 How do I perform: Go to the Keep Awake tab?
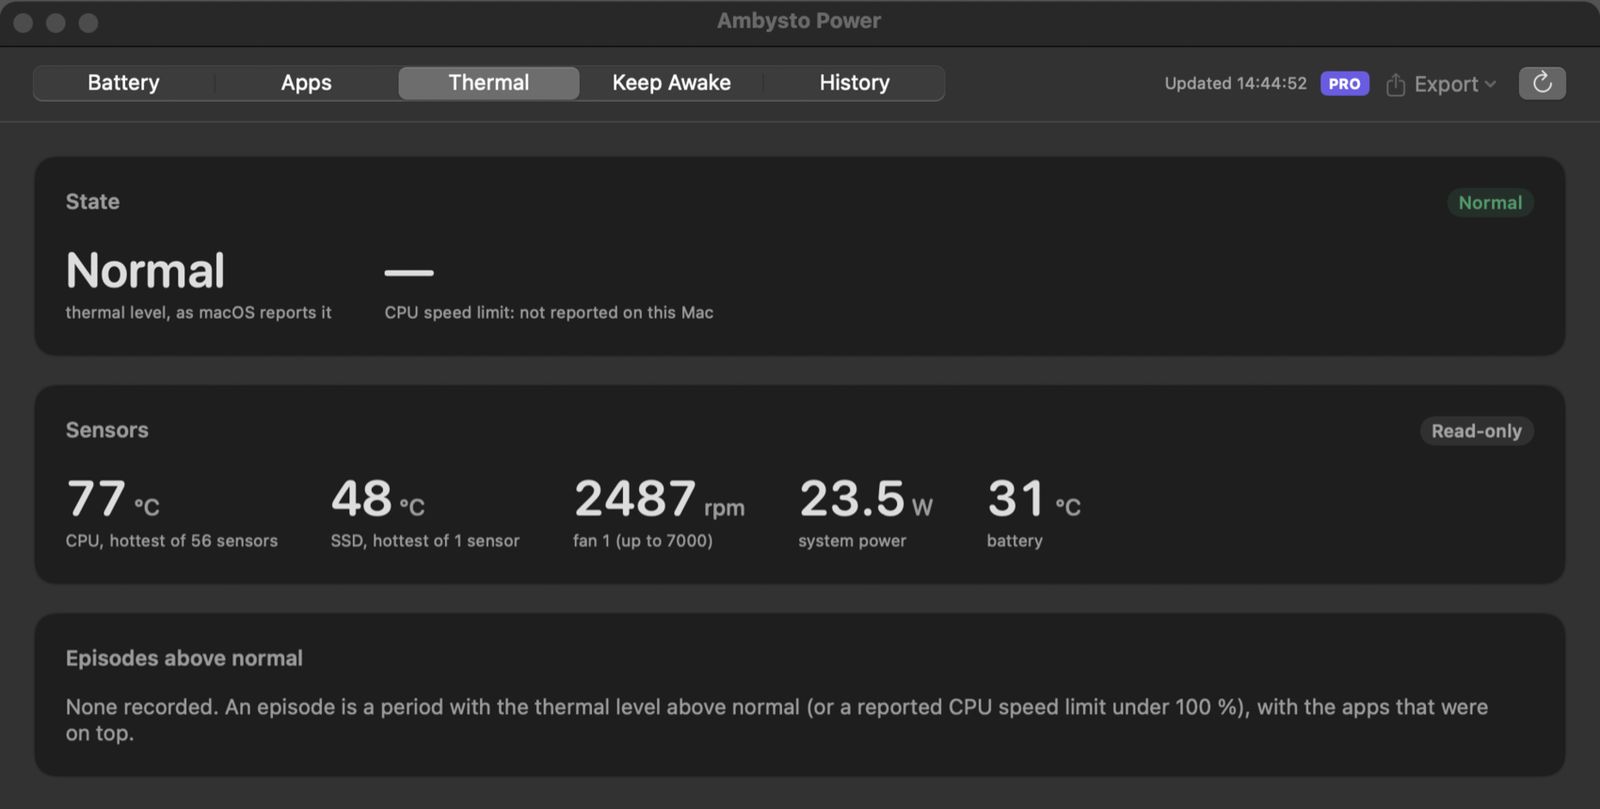pyautogui.click(x=671, y=83)
